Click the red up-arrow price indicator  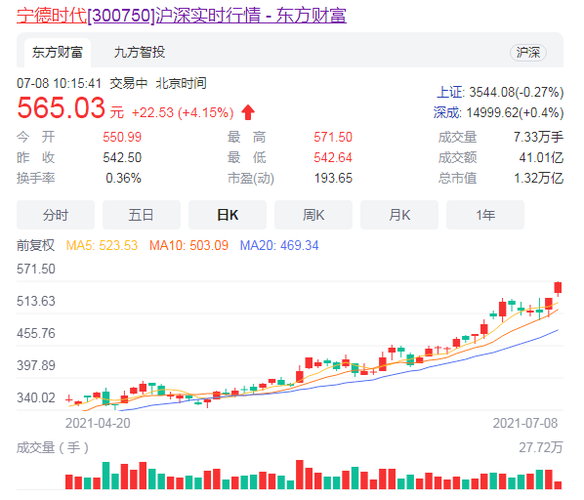point(248,112)
